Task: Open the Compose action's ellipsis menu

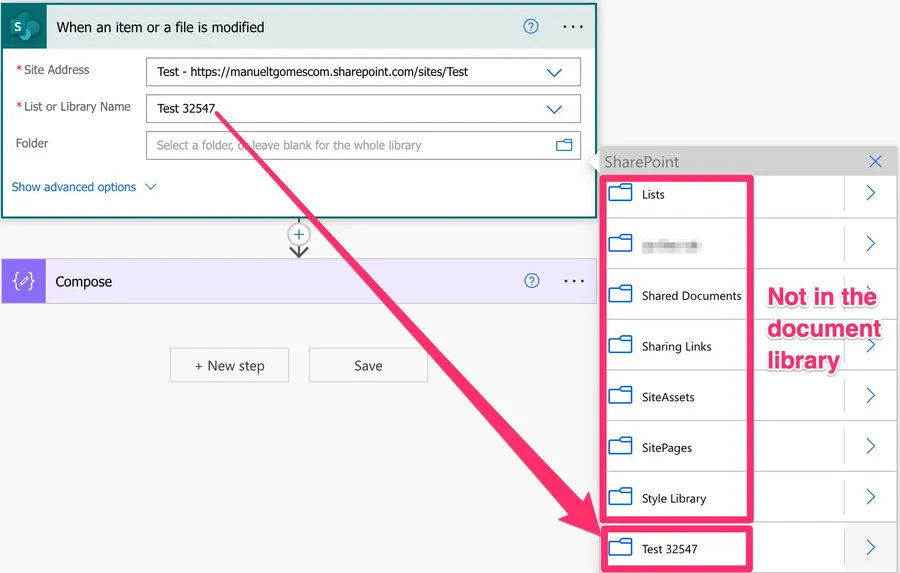Action: 573,282
